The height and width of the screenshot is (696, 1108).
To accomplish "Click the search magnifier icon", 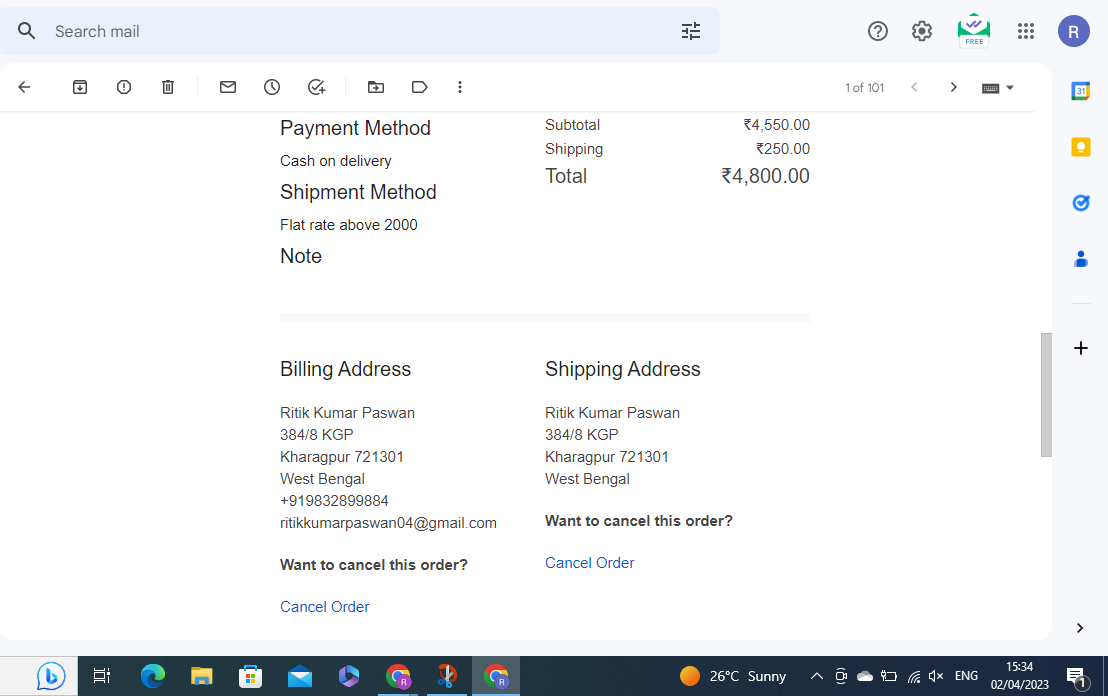I will 26,31.
